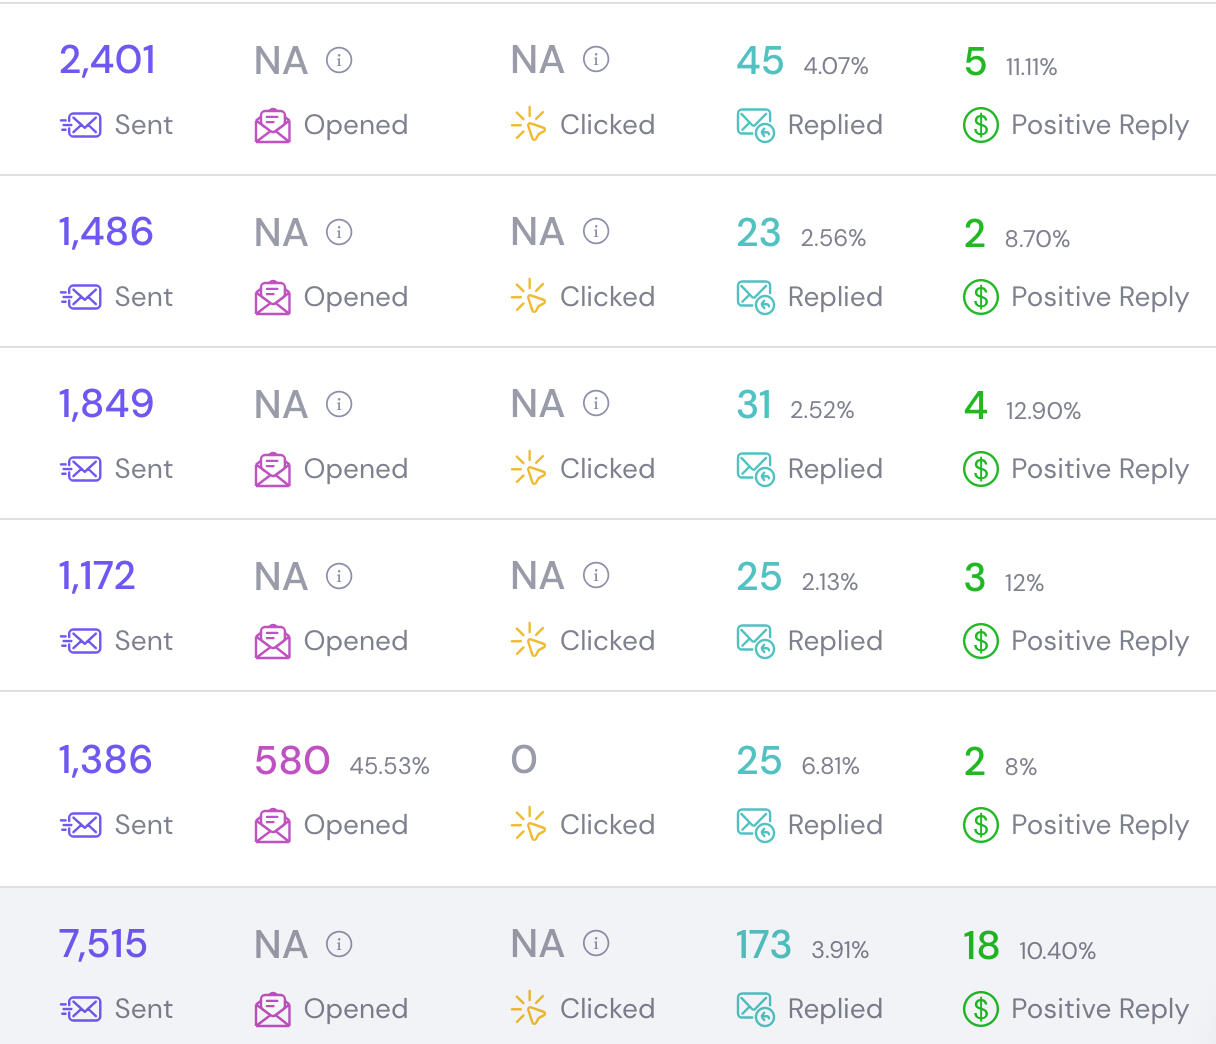Click the Positive Reply dollar icon in the 11.11% row
The width and height of the screenshot is (1216, 1044).
point(980,125)
